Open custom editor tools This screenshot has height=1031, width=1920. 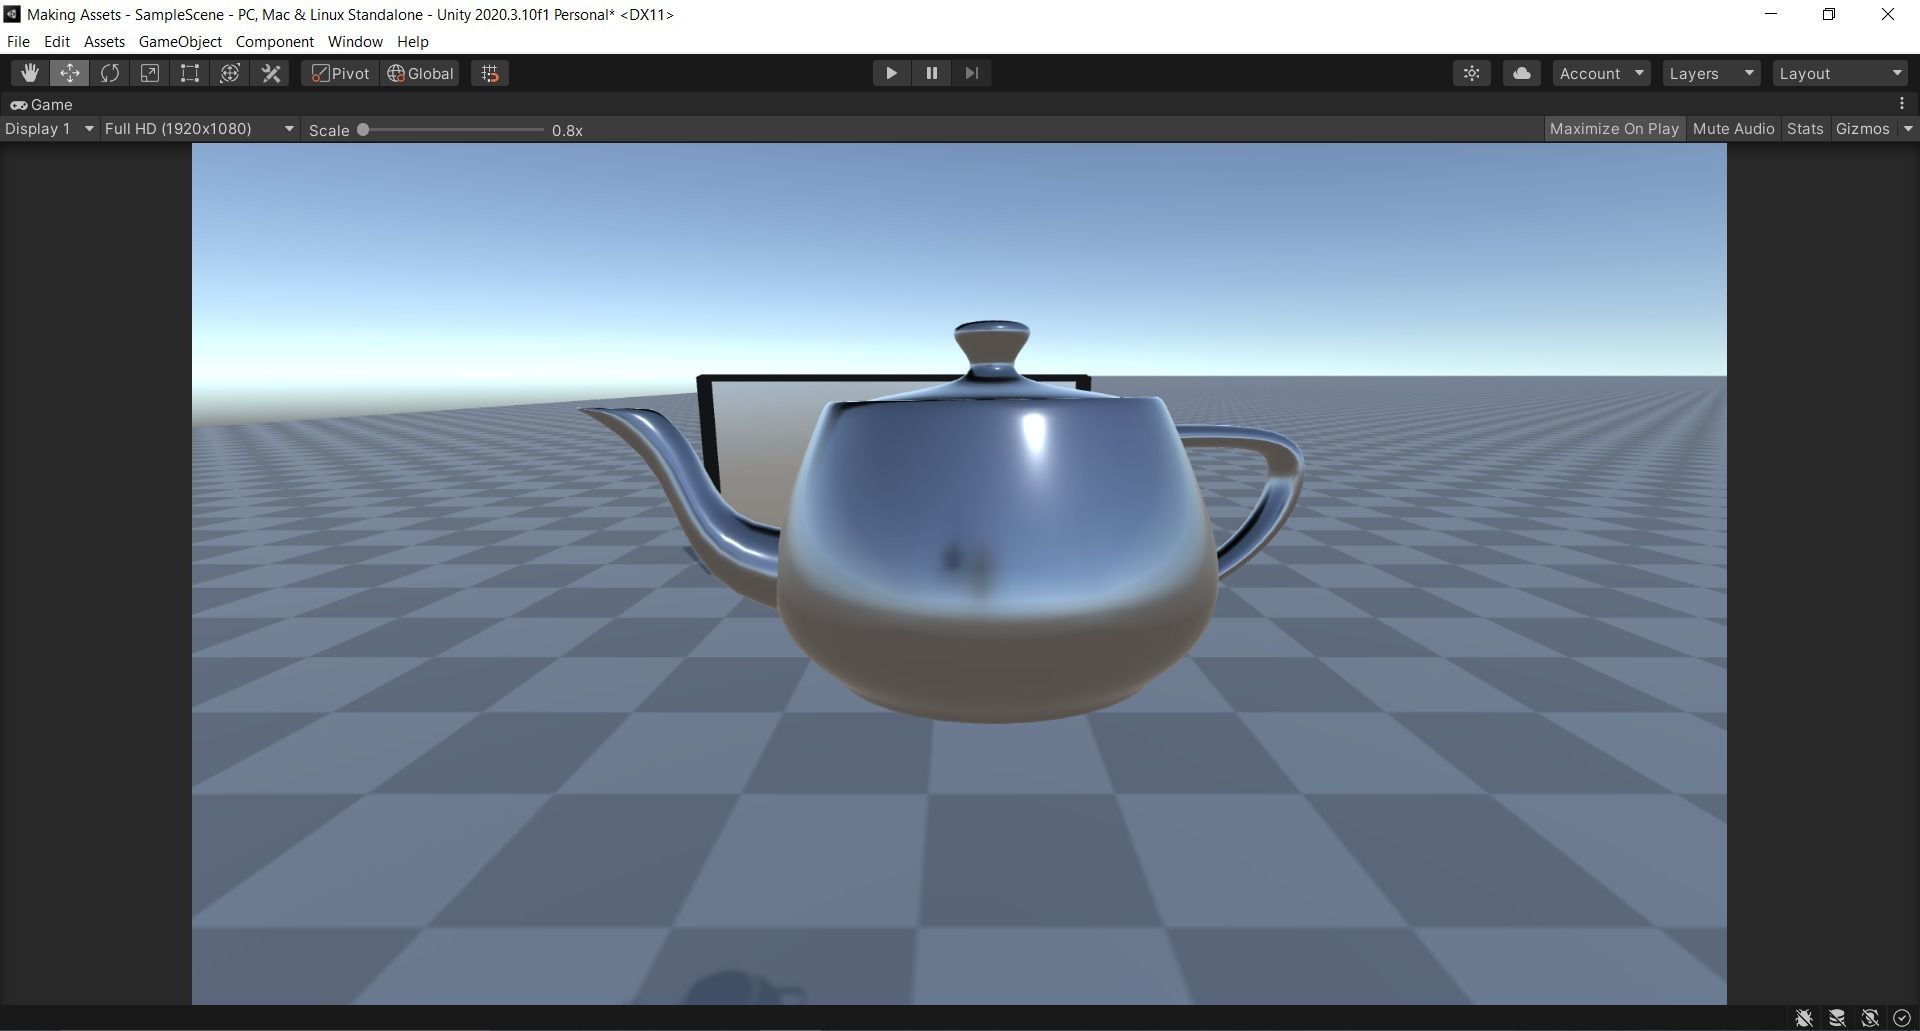[271, 73]
